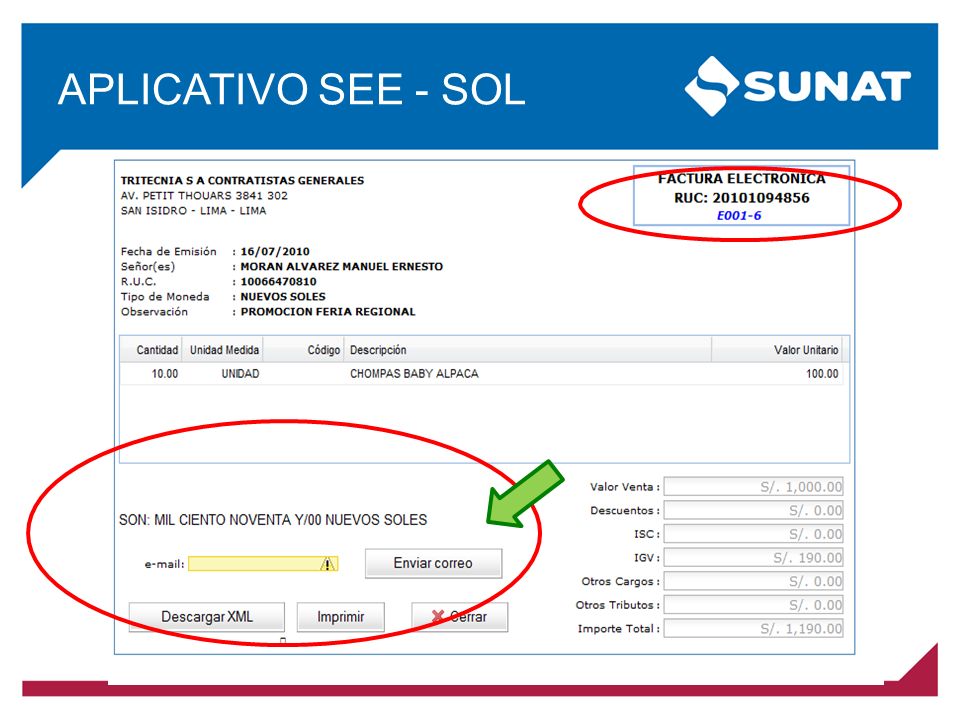Screen dimensions: 960x720
Task: Click the Otros Cargos amount field
Action: pos(754,581)
